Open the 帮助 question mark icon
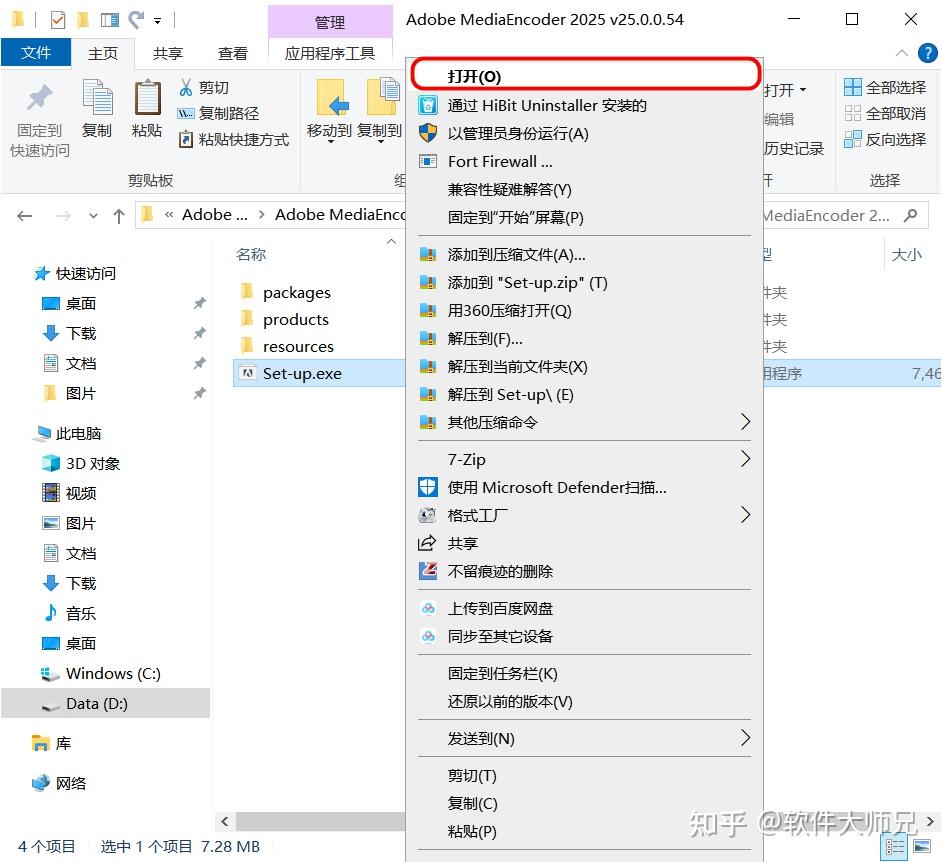The height and width of the screenshot is (862, 942). [x=929, y=53]
